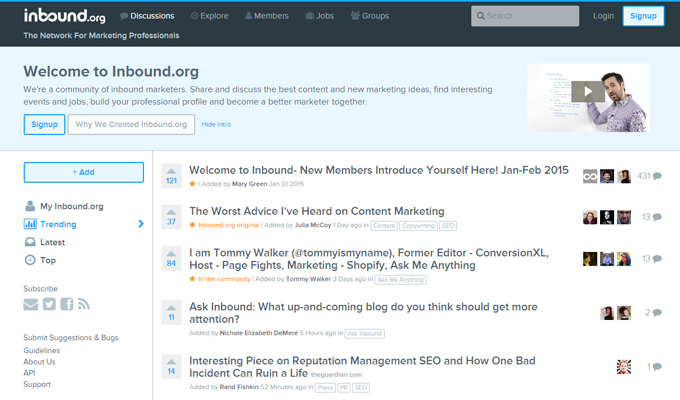Open the Support link
680x400 pixels.
[x=37, y=384]
